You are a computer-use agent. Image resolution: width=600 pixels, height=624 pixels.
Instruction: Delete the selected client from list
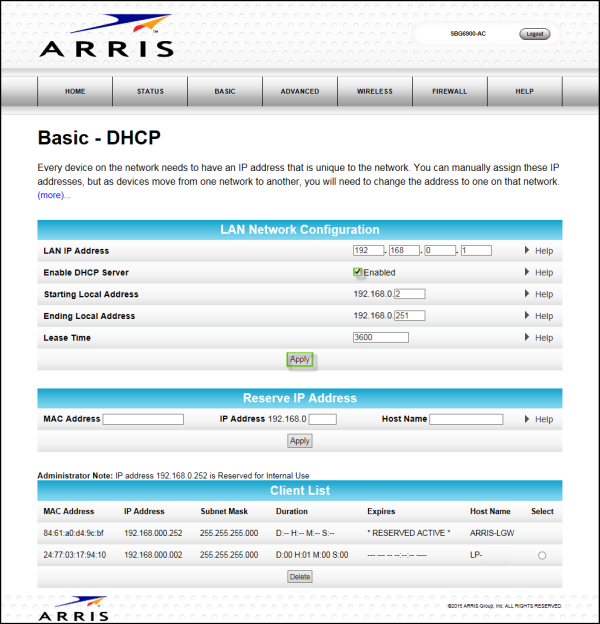(299, 577)
